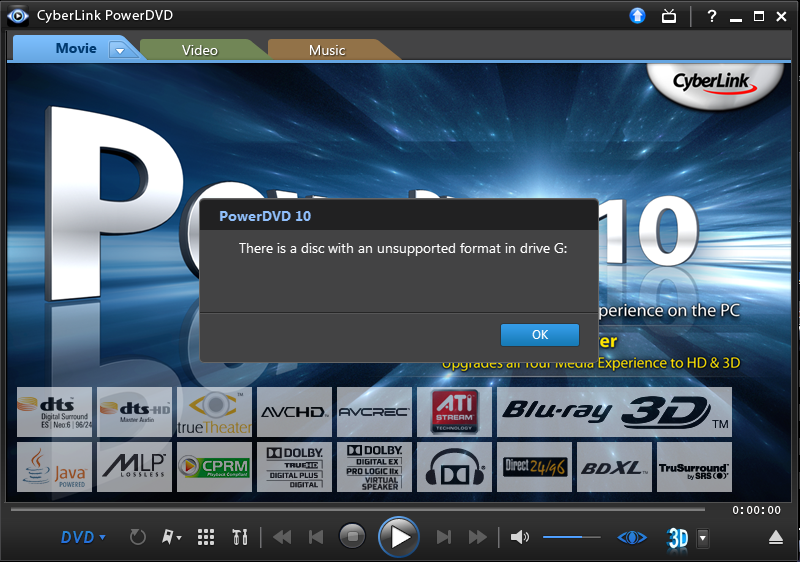800x562 pixels.
Task: Open the DVD source dropdown
Action: click(x=83, y=537)
